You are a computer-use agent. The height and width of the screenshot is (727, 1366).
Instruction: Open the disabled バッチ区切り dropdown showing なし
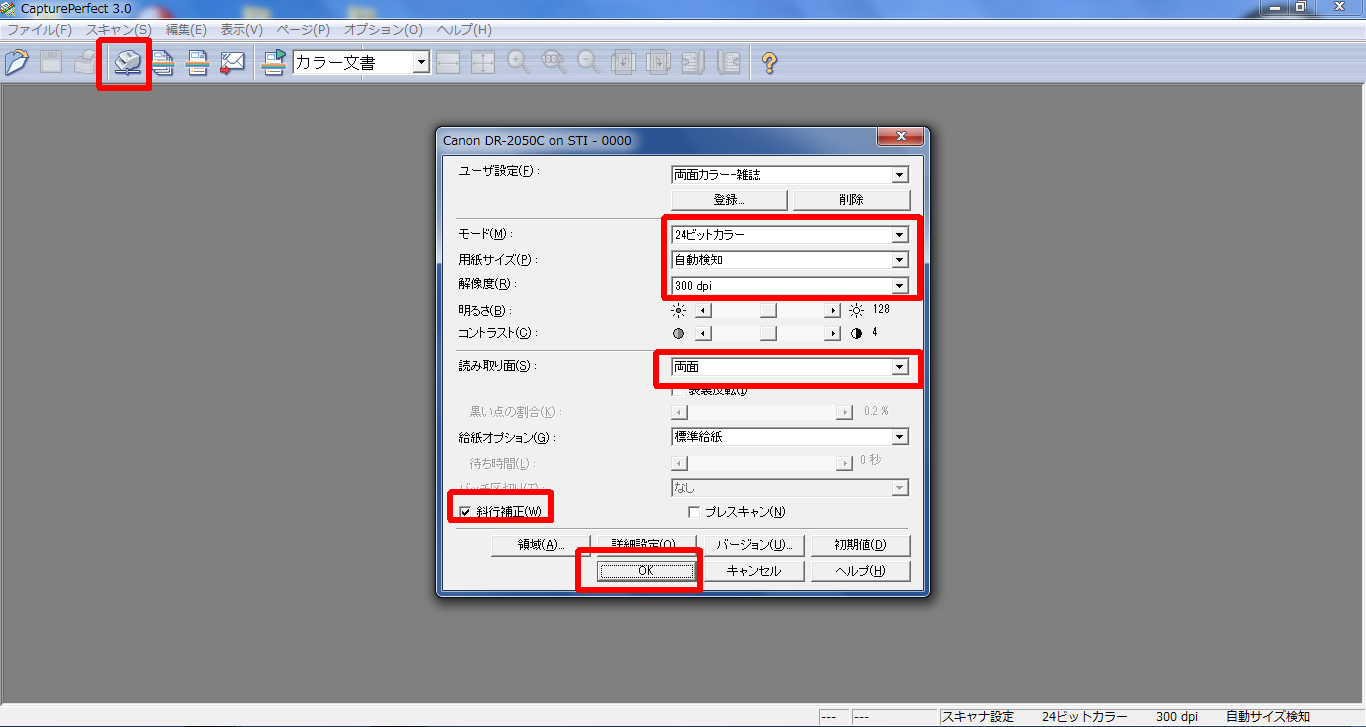coord(790,488)
